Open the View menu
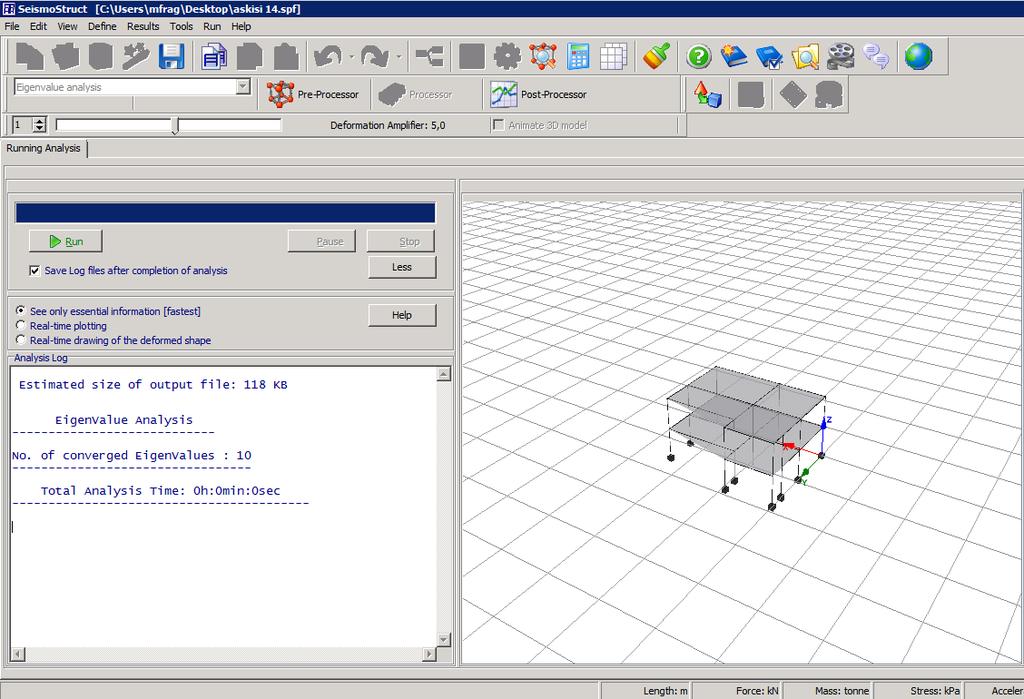This screenshot has height=699, width=1024. click(x=67, y=26)
